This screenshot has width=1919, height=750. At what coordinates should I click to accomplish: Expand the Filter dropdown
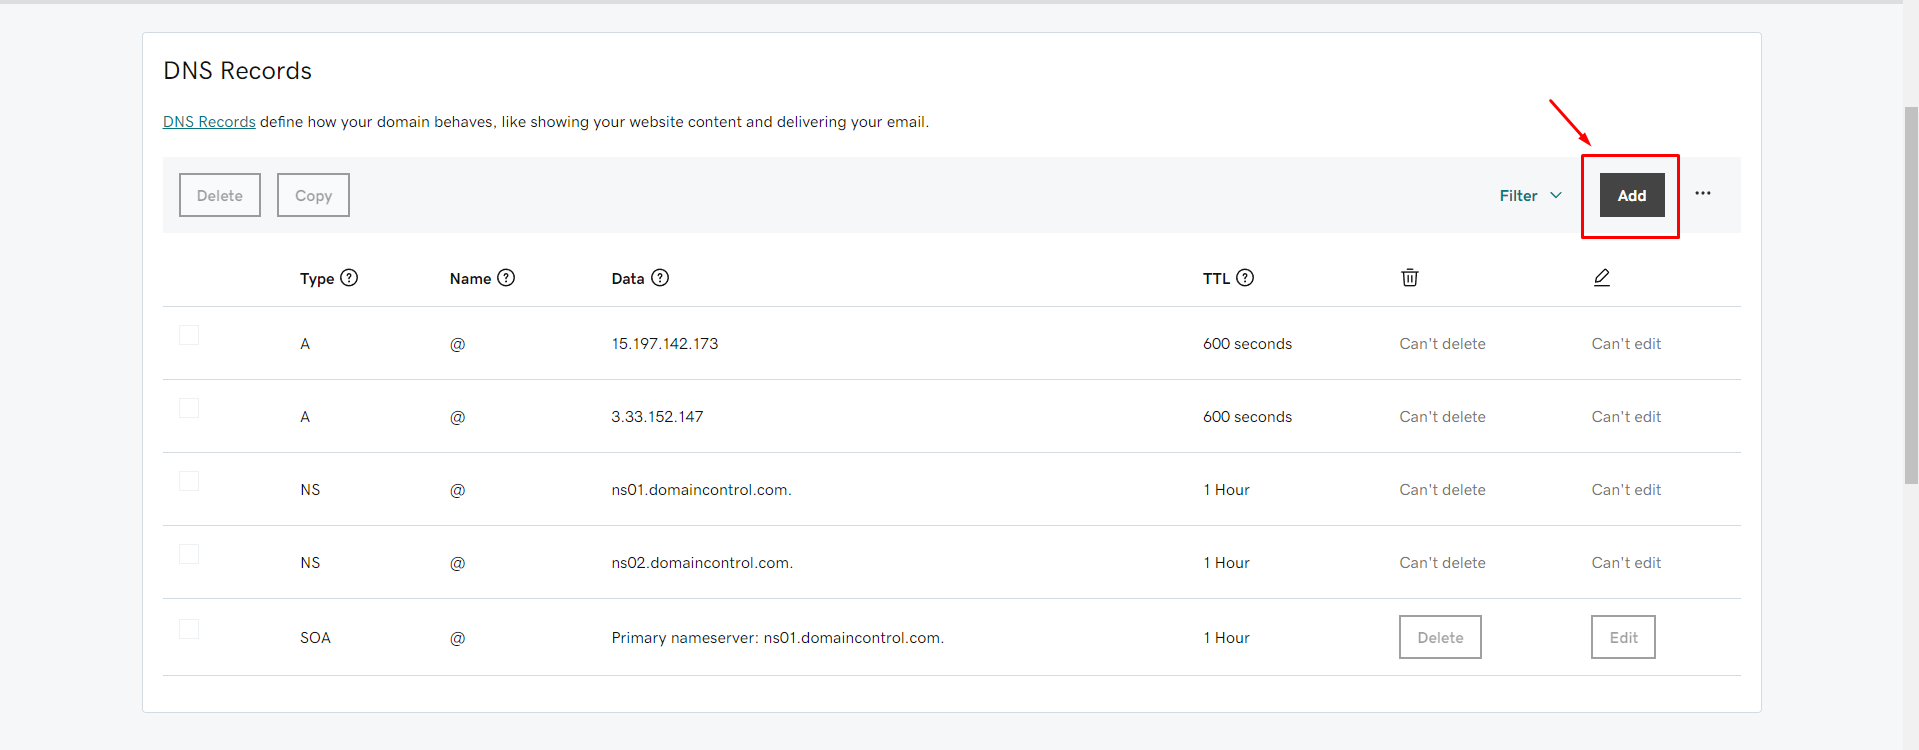tap(1530, 196)
